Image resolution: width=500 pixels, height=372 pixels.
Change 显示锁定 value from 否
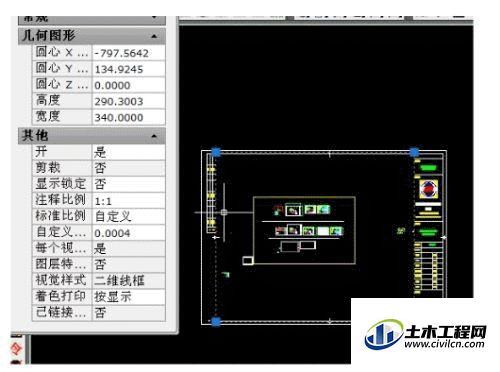(x=128, y=184)
